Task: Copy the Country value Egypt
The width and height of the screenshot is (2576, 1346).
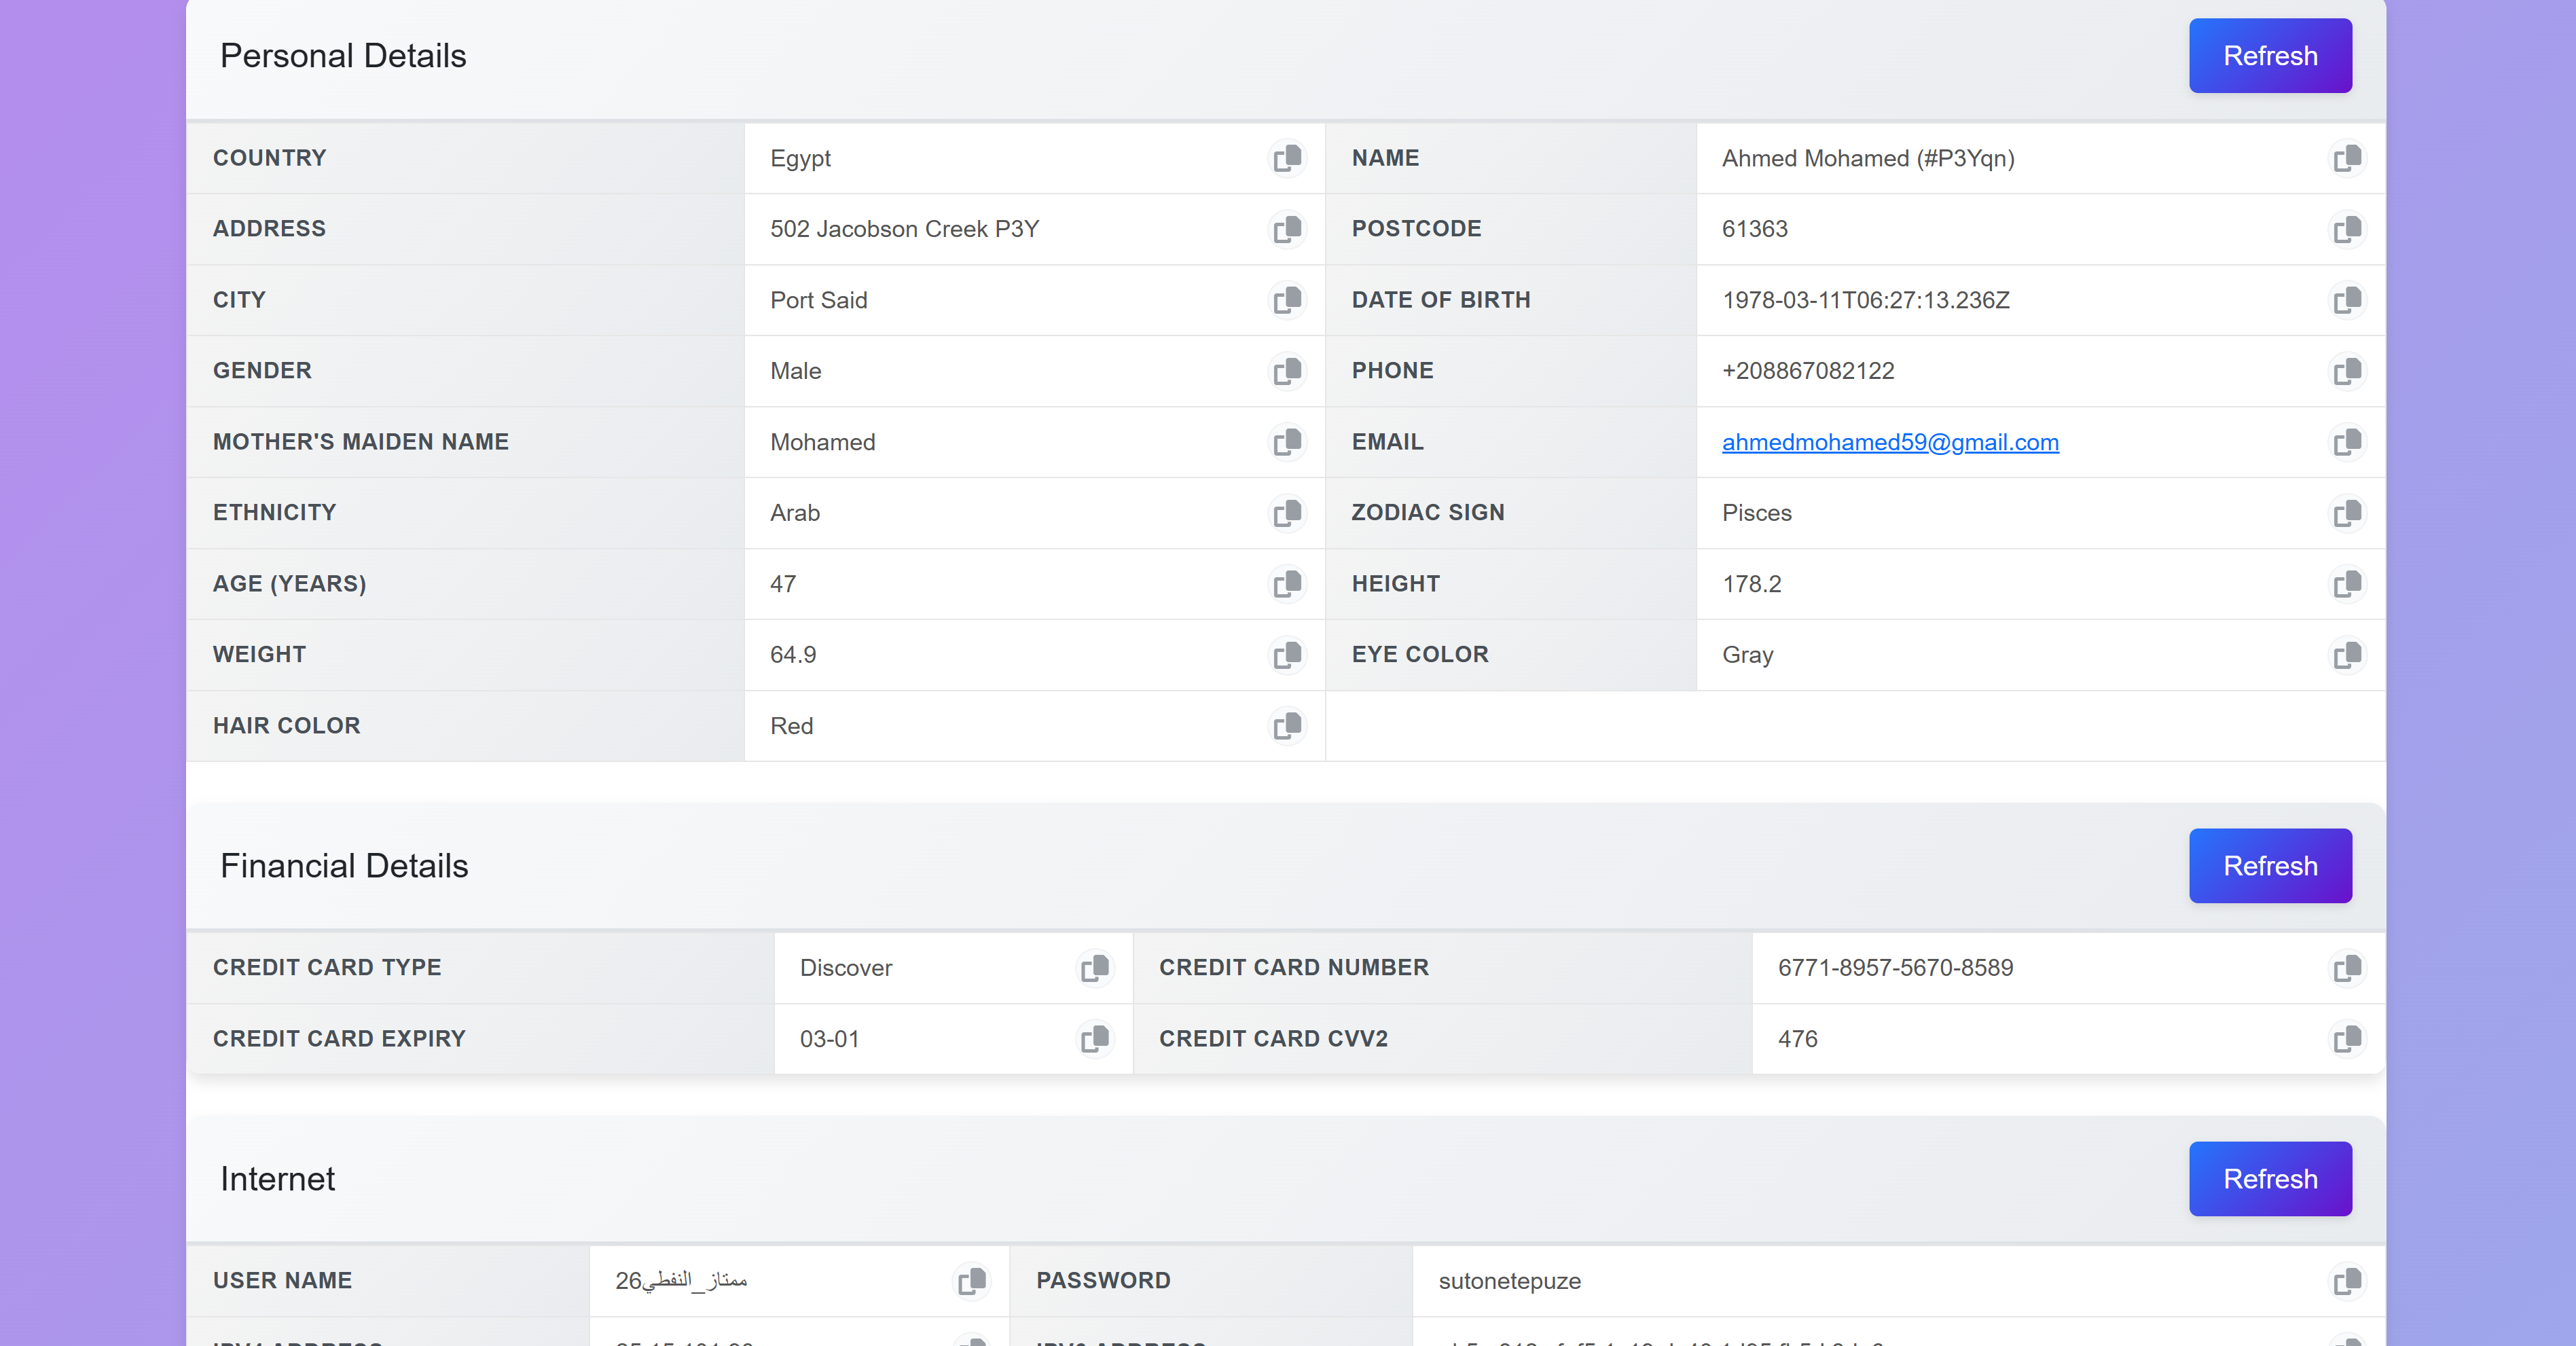Action: point(1287,158)
